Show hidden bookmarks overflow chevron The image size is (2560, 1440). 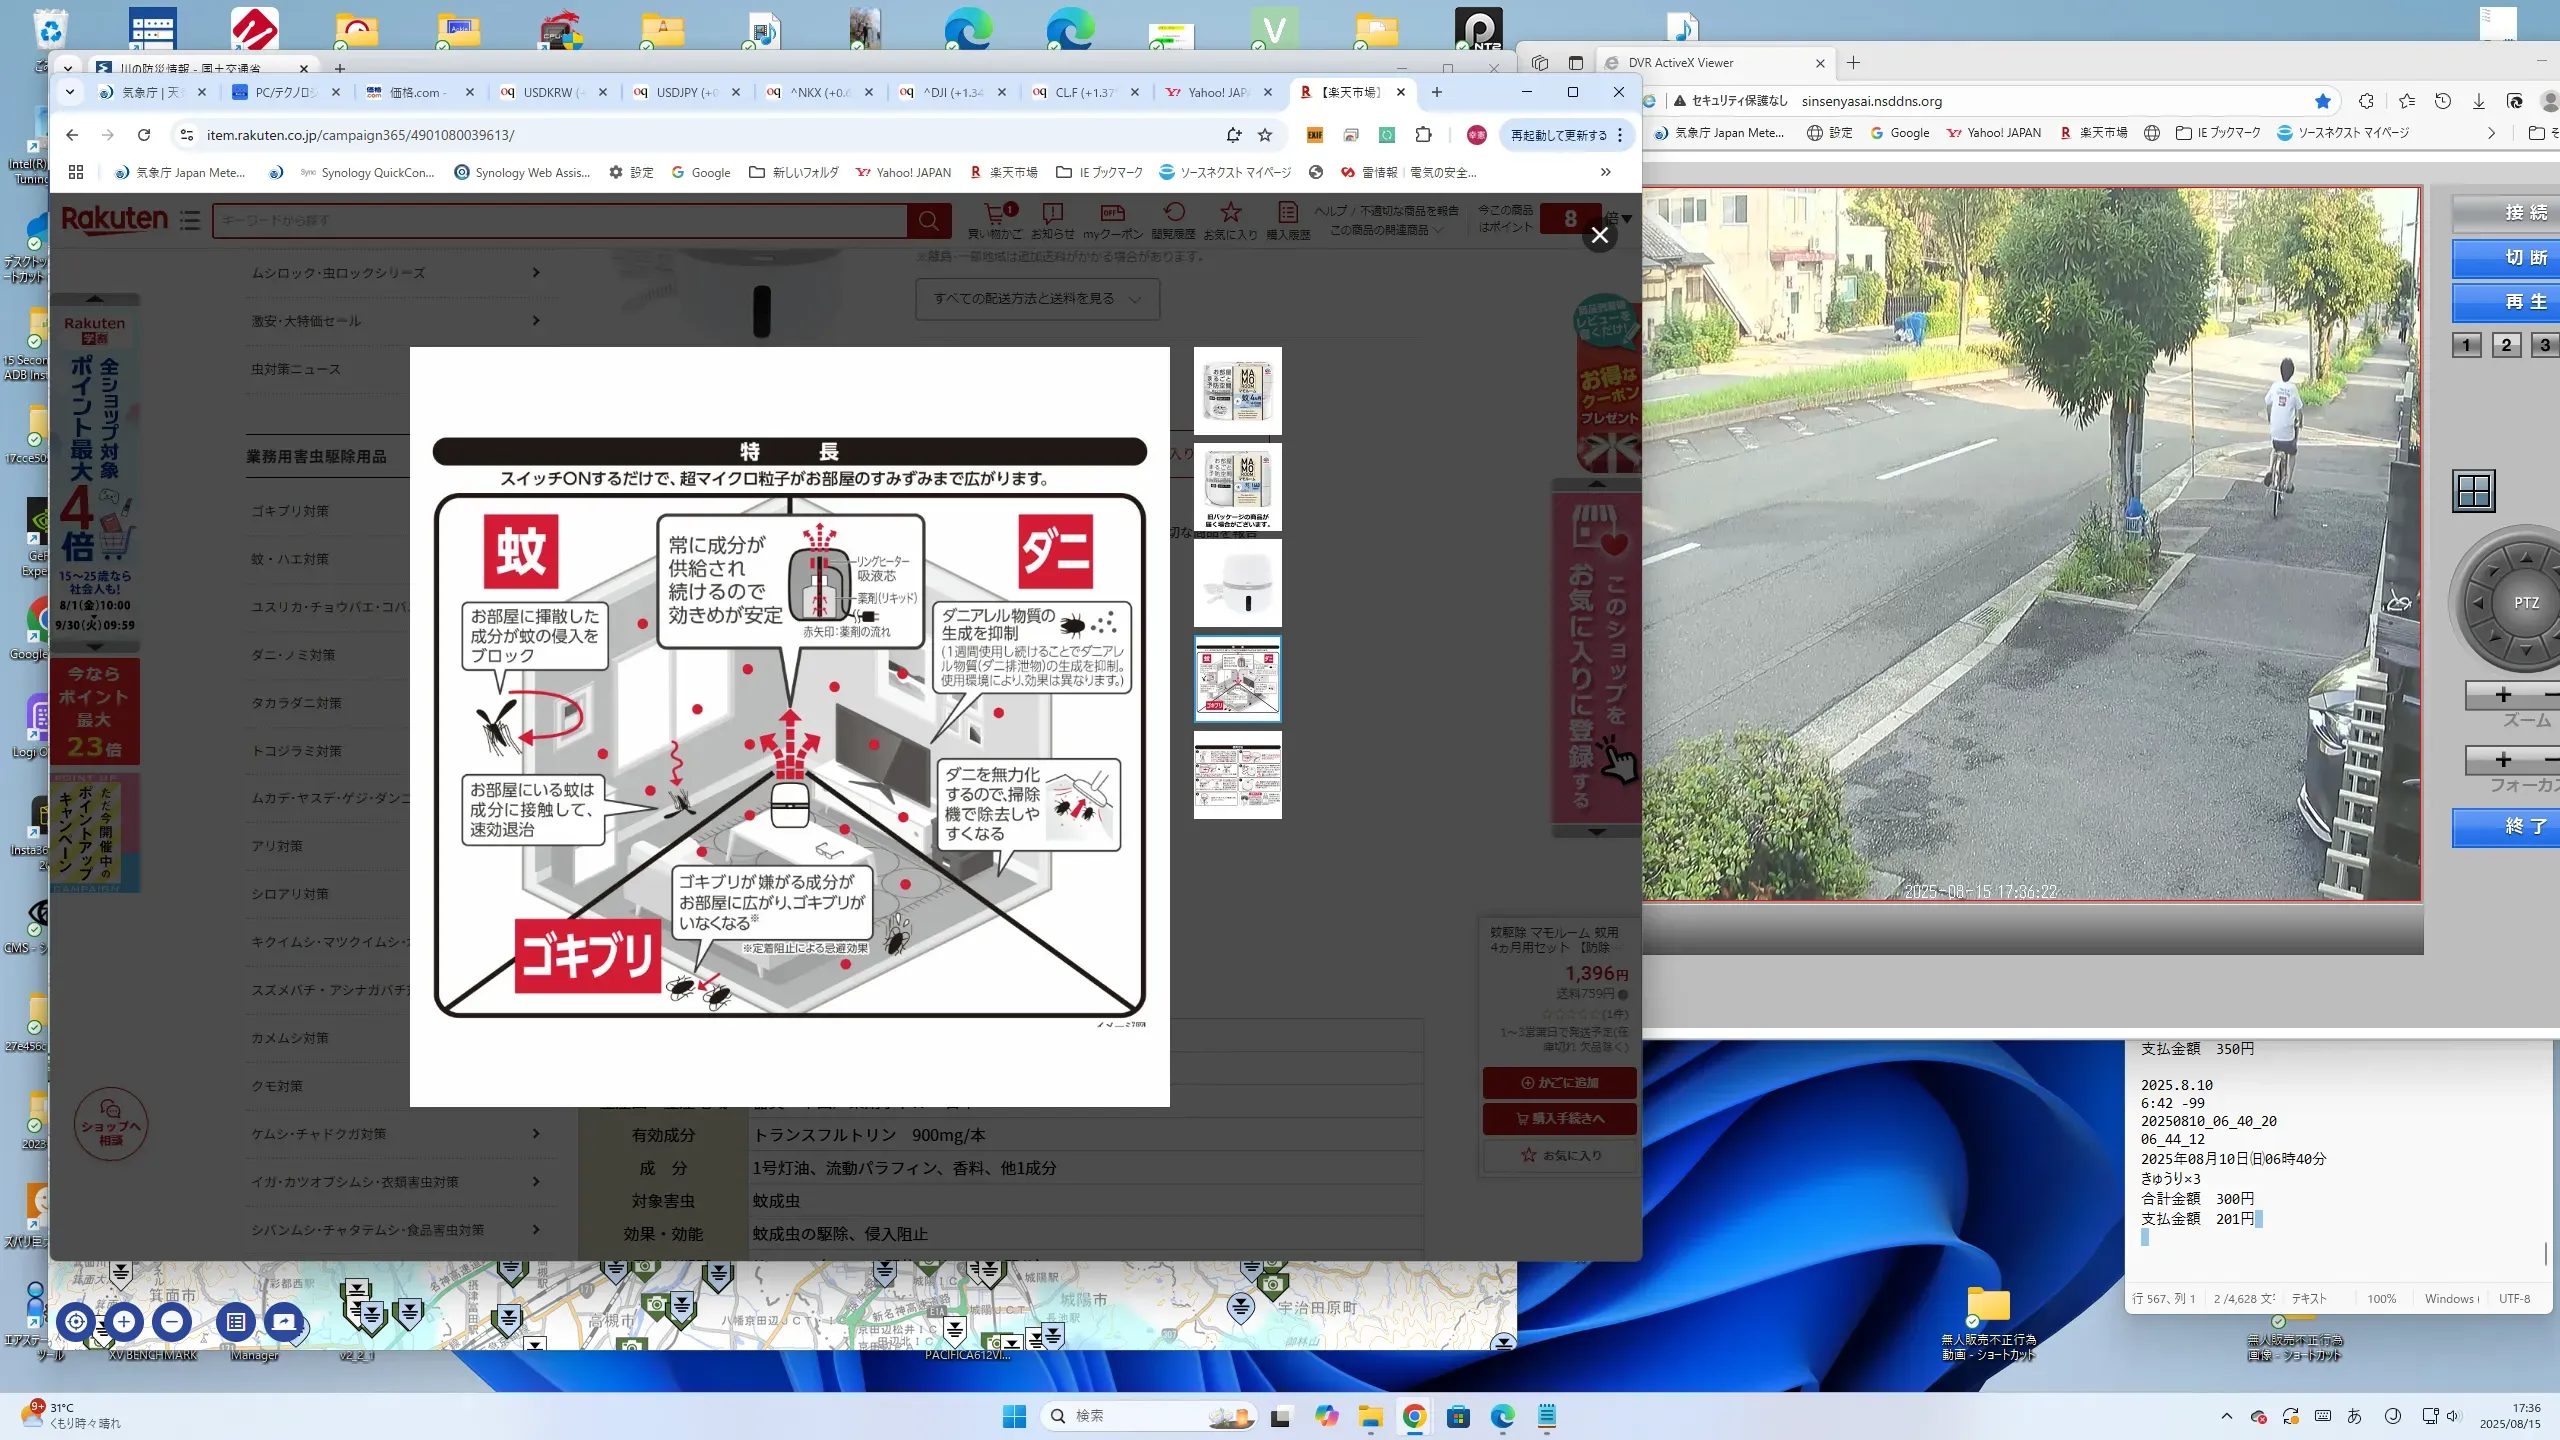pos(1605,172)
